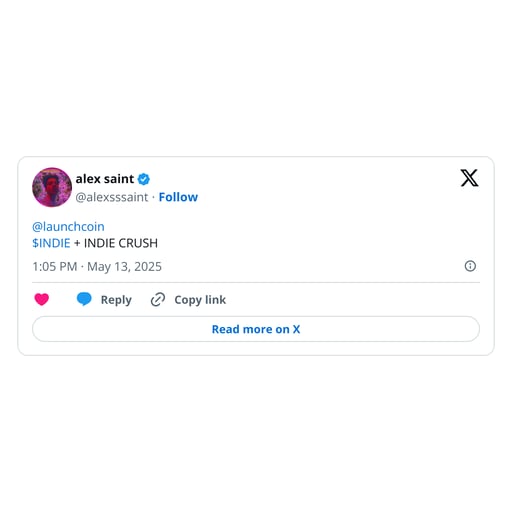Click the blue reply speech bubble icon
This screenshot has width=512, height=512.
coord(84,299)
